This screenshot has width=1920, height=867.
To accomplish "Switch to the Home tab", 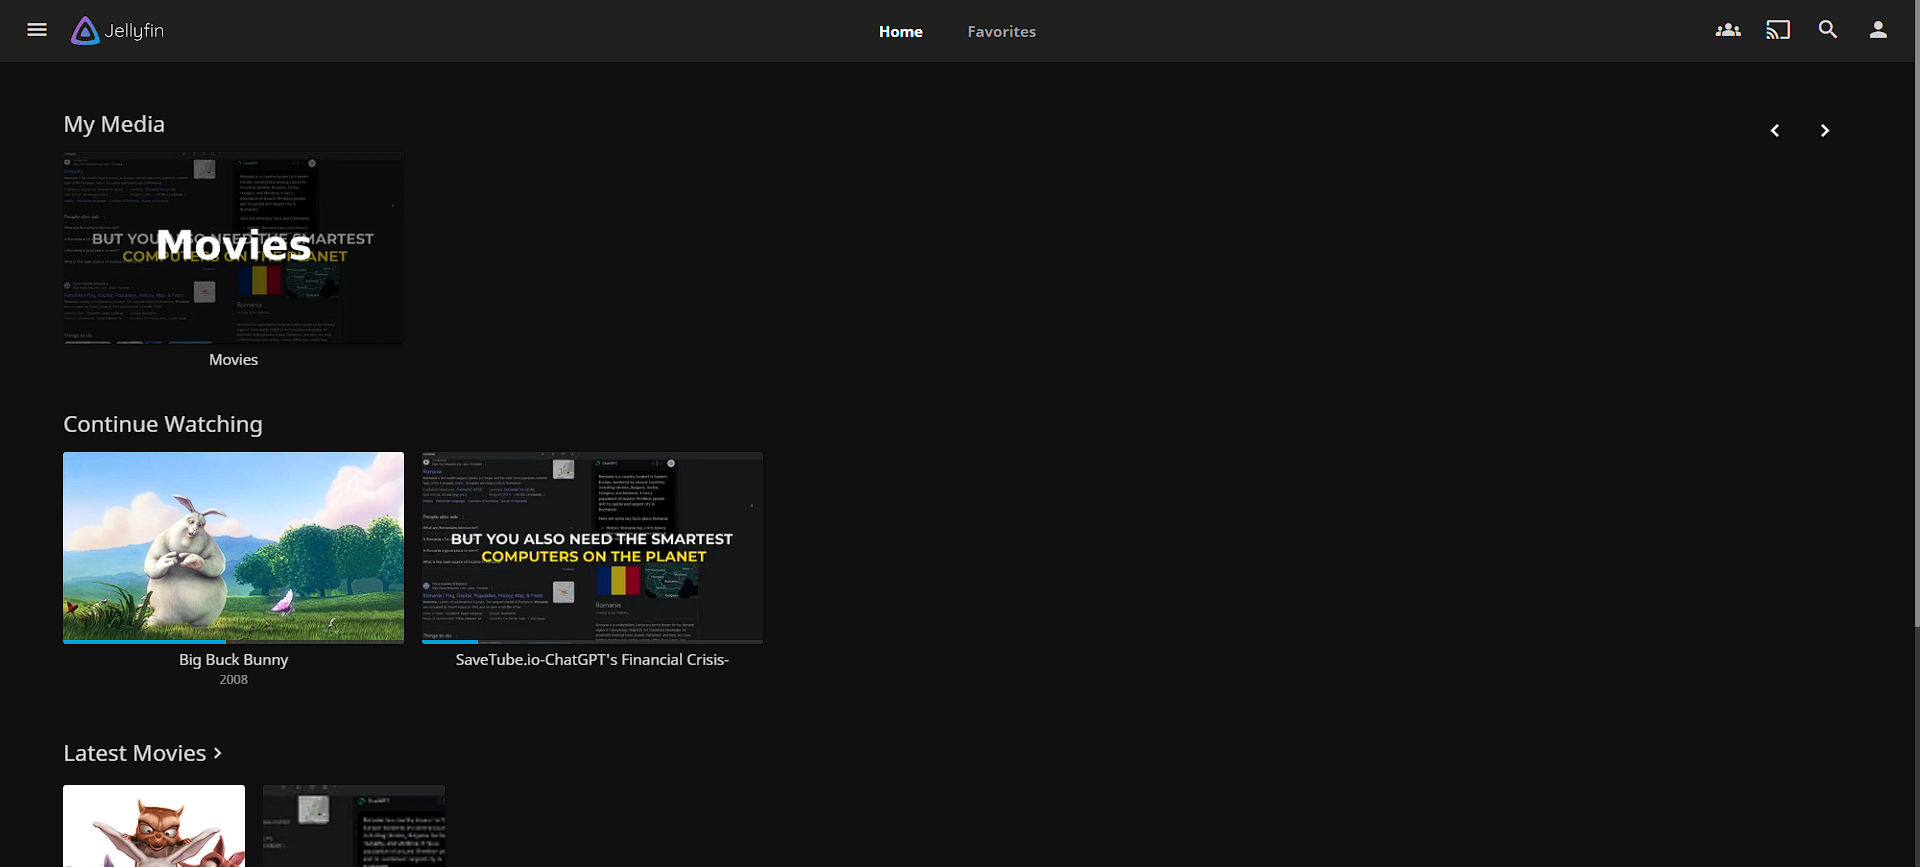I will (901, 32).
